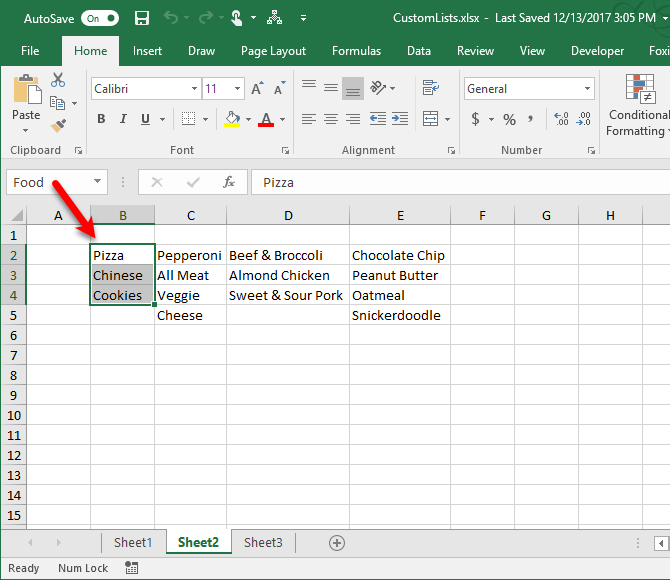This screenshot has width=670, height=580.
Task: Open the font name Calibri dropdown
Action: (192, 89)
